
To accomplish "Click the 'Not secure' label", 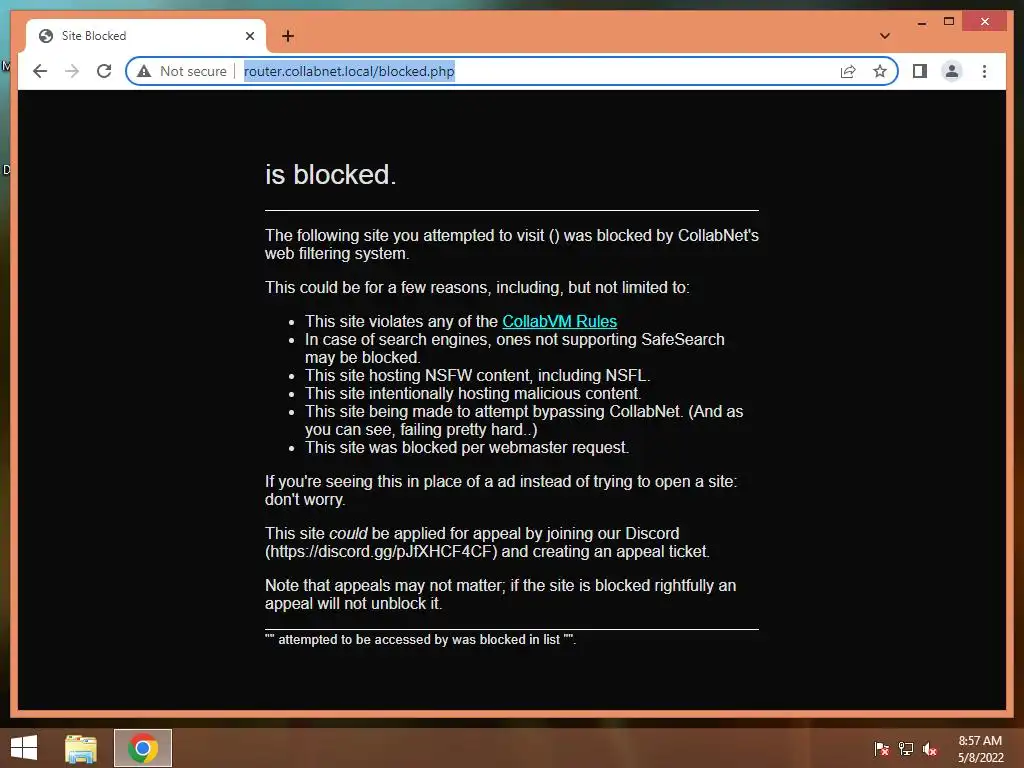I will [193, 71].
